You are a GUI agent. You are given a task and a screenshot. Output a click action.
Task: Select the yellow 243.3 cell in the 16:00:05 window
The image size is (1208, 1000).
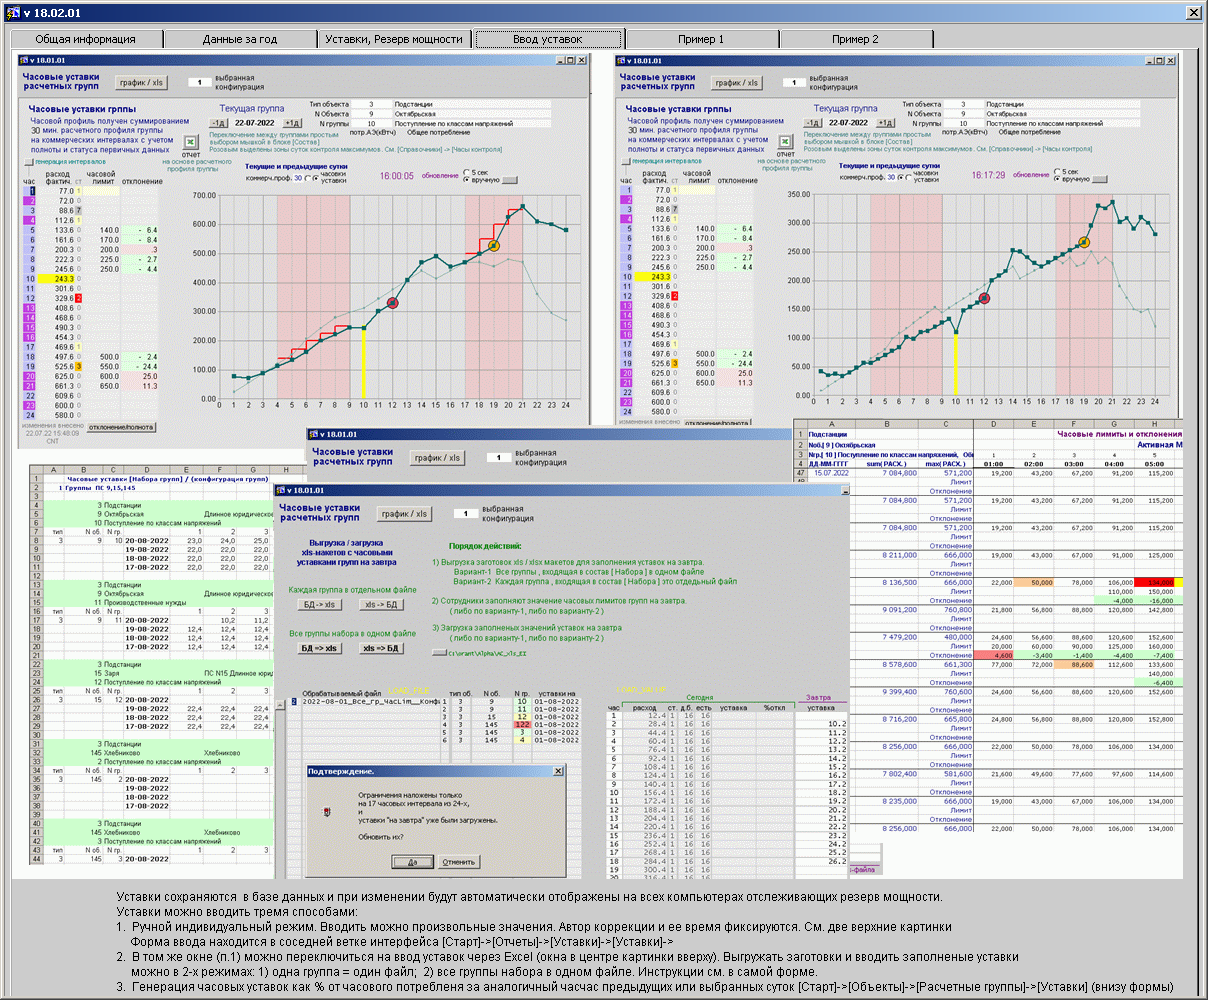pos(58,278)
